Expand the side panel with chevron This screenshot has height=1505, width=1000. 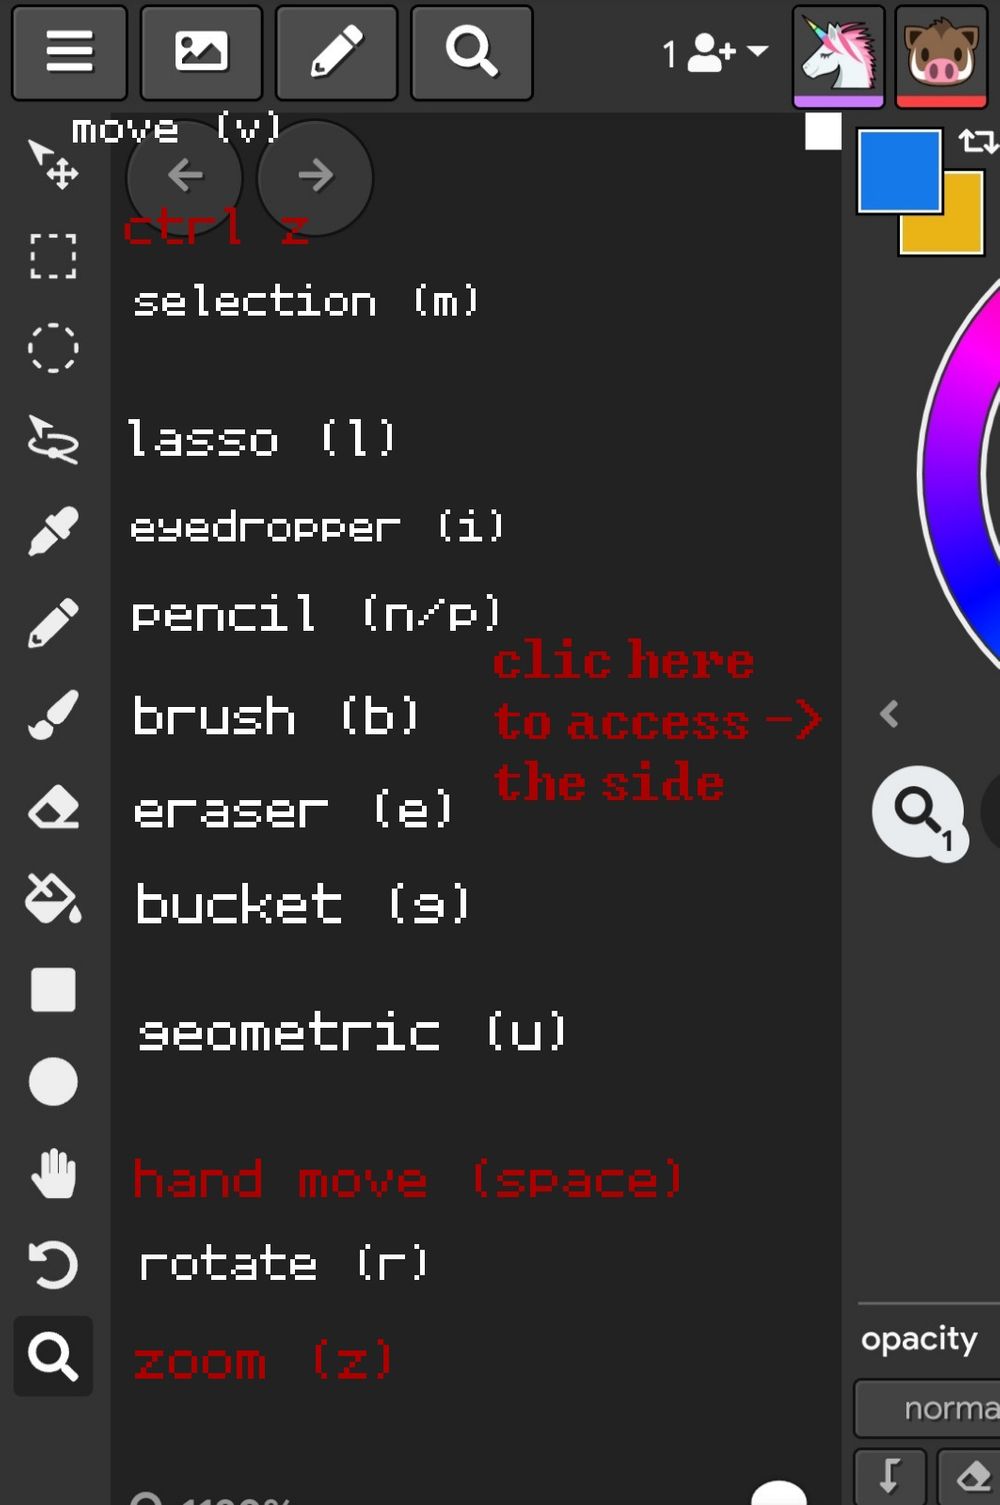(889, 714)
